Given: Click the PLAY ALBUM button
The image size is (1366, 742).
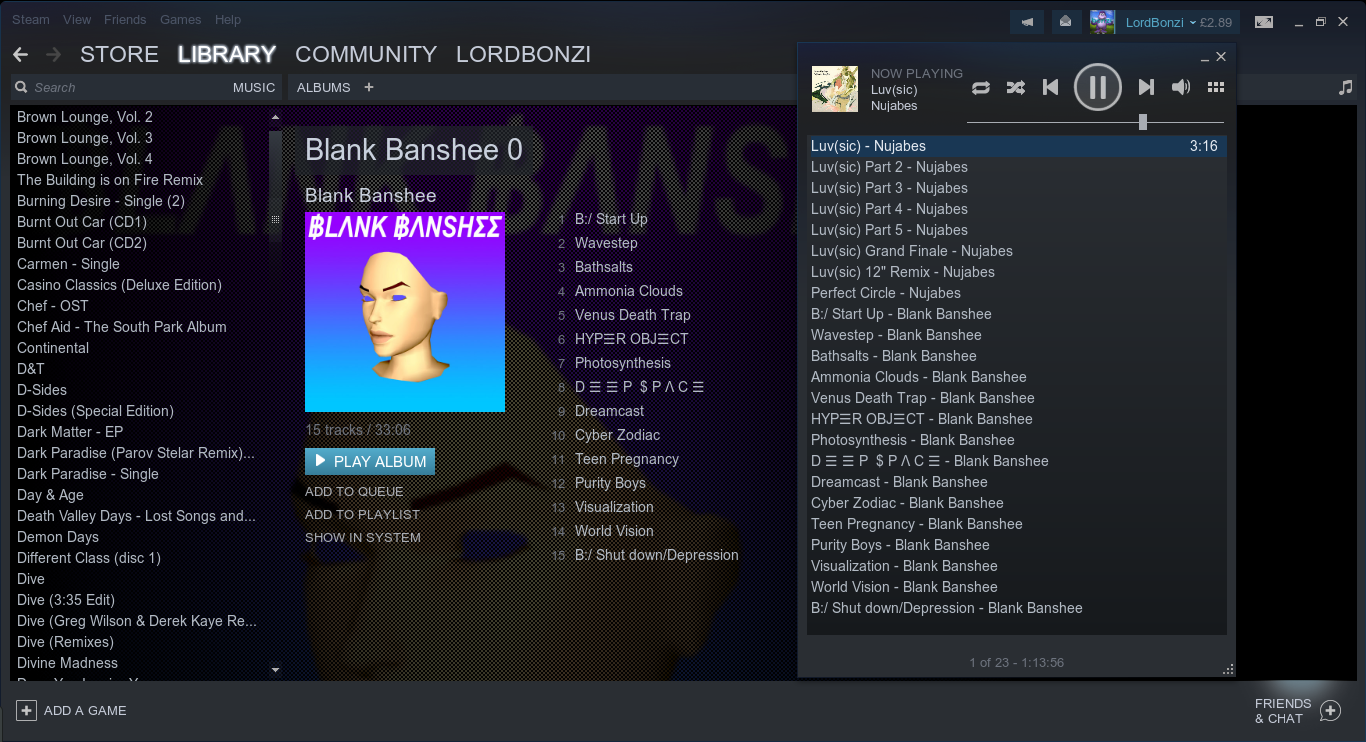Looking at the screenshot, I should point(370,461).
